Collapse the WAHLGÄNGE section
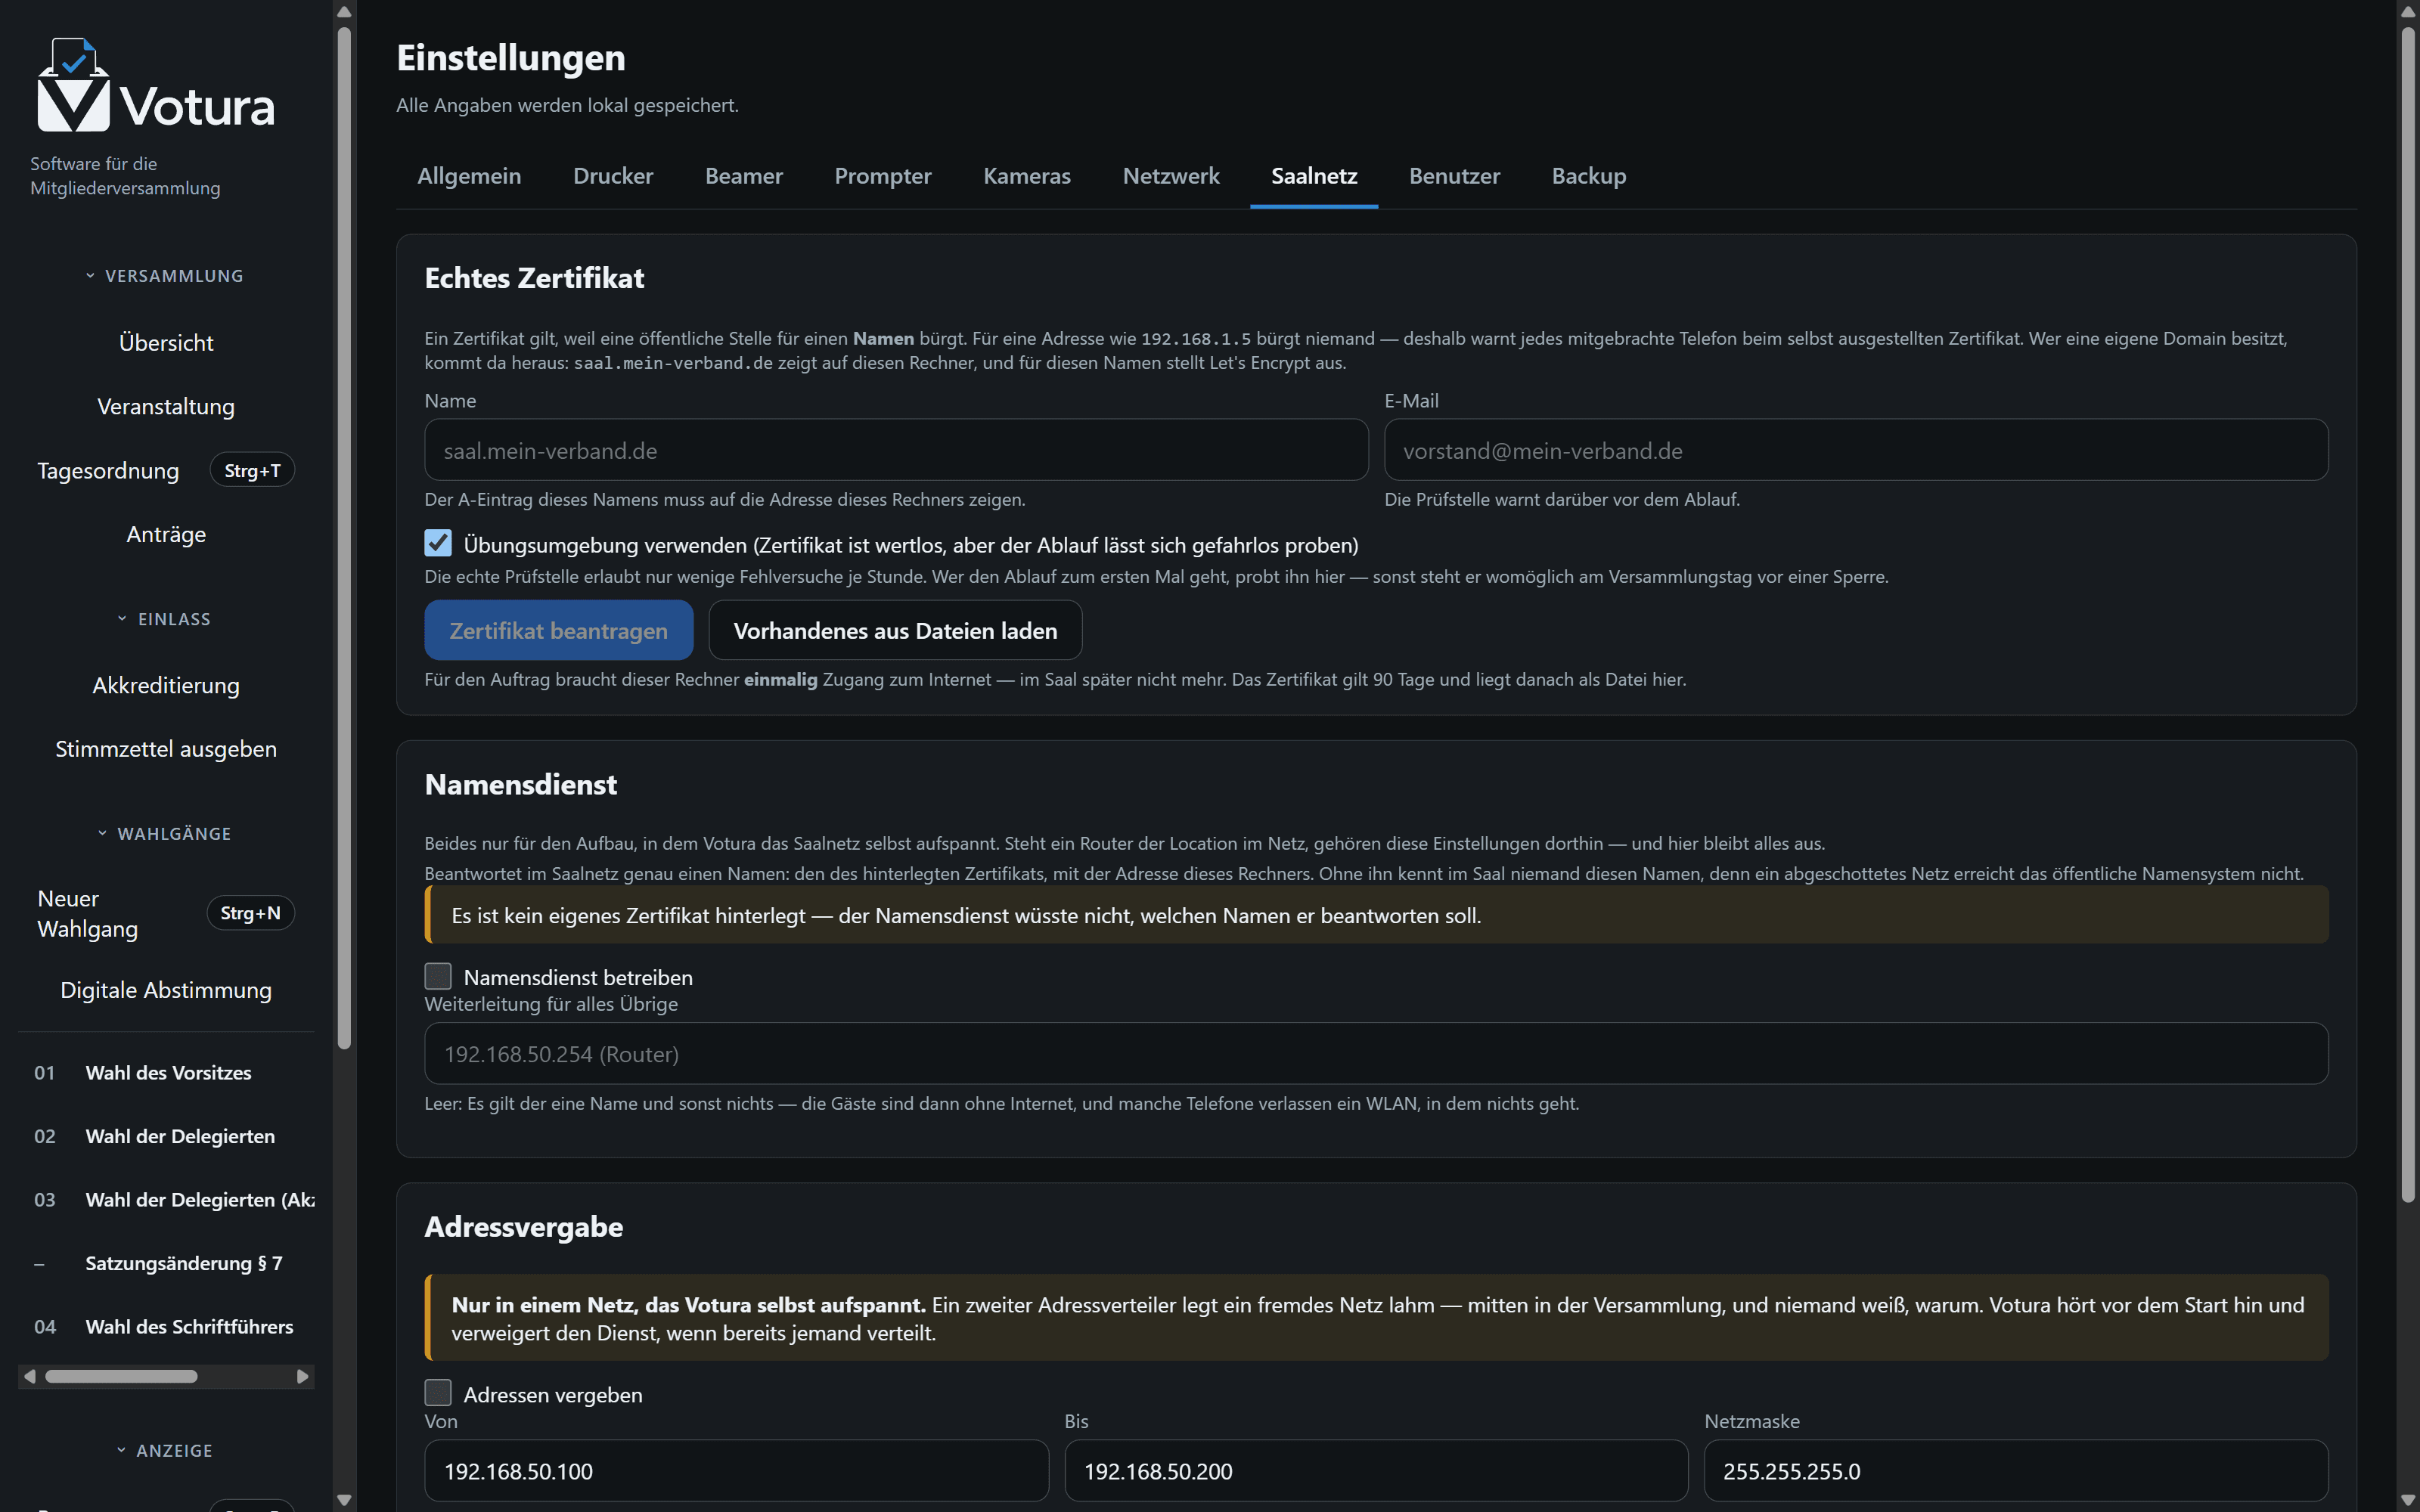2420x1512 pixels. [166, 833]
